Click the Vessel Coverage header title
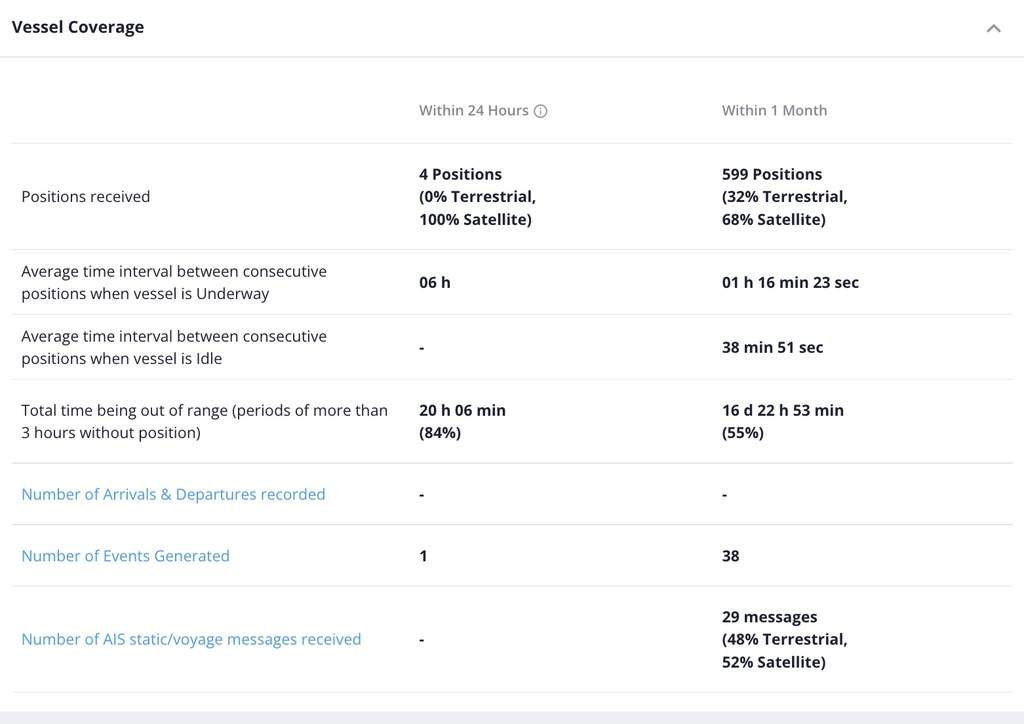This screenshot has width=1024, height=724. click(x=78, y=27)
